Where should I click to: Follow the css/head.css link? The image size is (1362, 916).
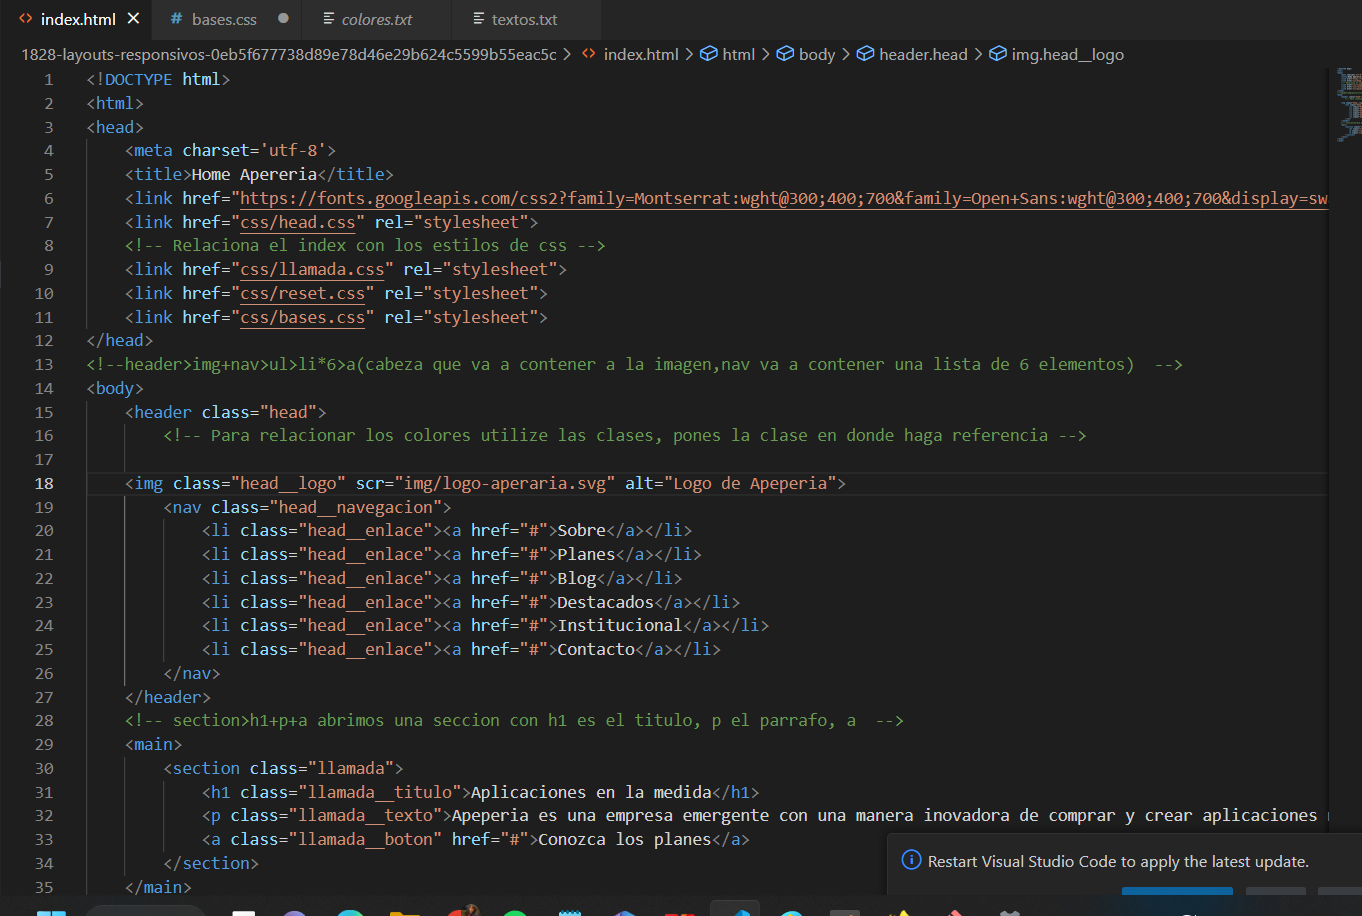298,222
